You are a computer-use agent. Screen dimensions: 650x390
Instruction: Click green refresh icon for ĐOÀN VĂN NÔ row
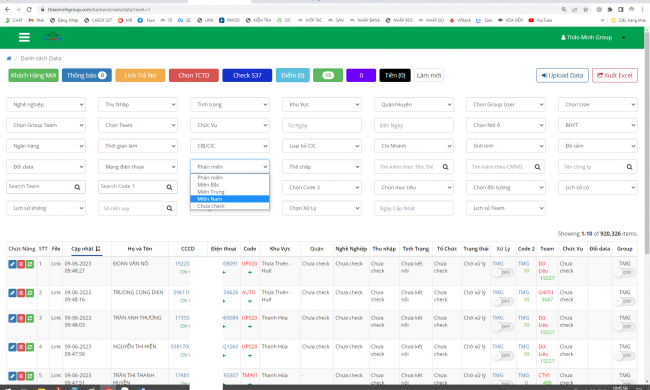click(x=30, y=264)
